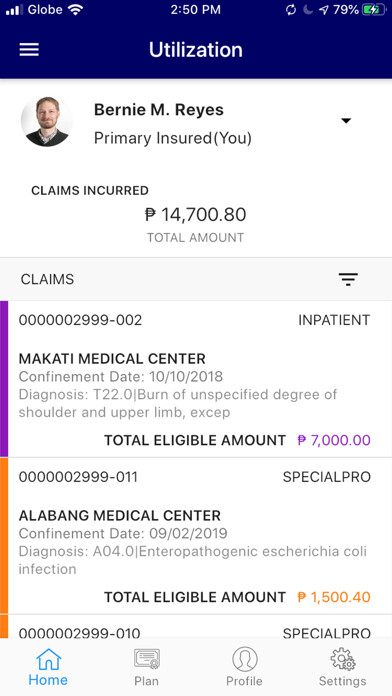392x696 pixels.
Task: Tap the Home house icon
Action: point(48,659)
